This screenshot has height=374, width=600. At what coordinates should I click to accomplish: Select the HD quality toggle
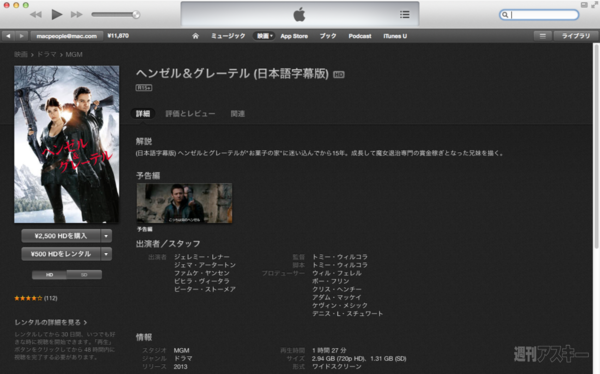point(49,274)
